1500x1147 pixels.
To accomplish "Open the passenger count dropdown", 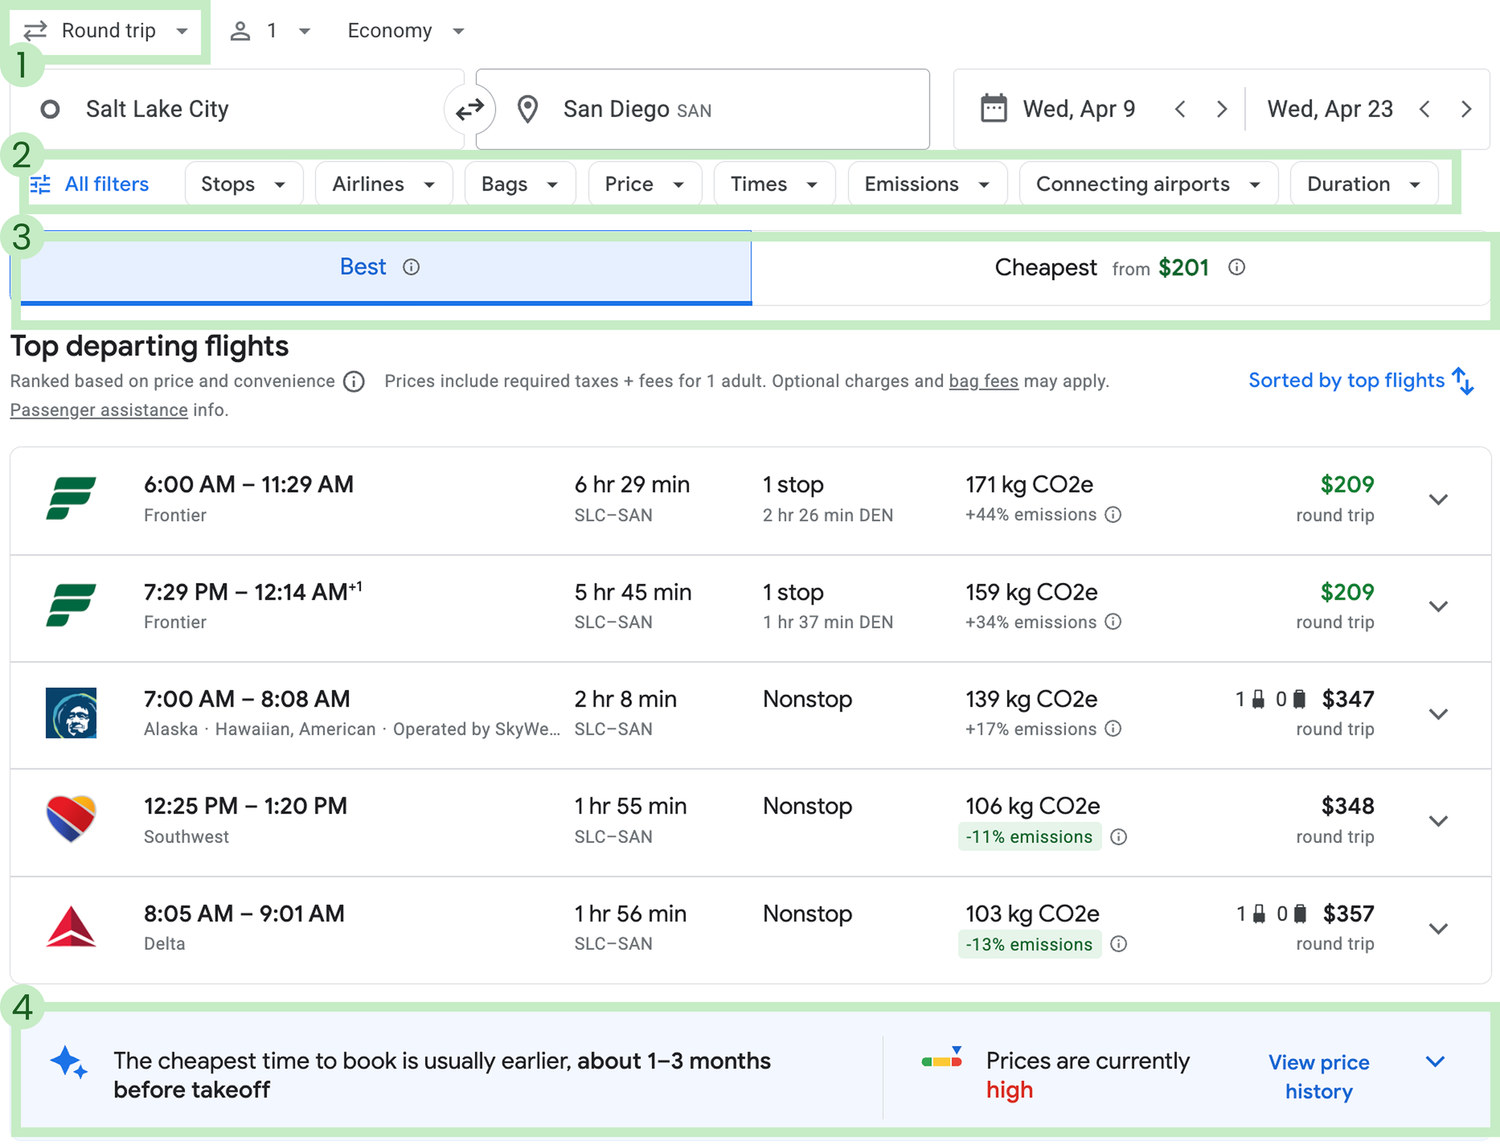I will pos(270,31).
